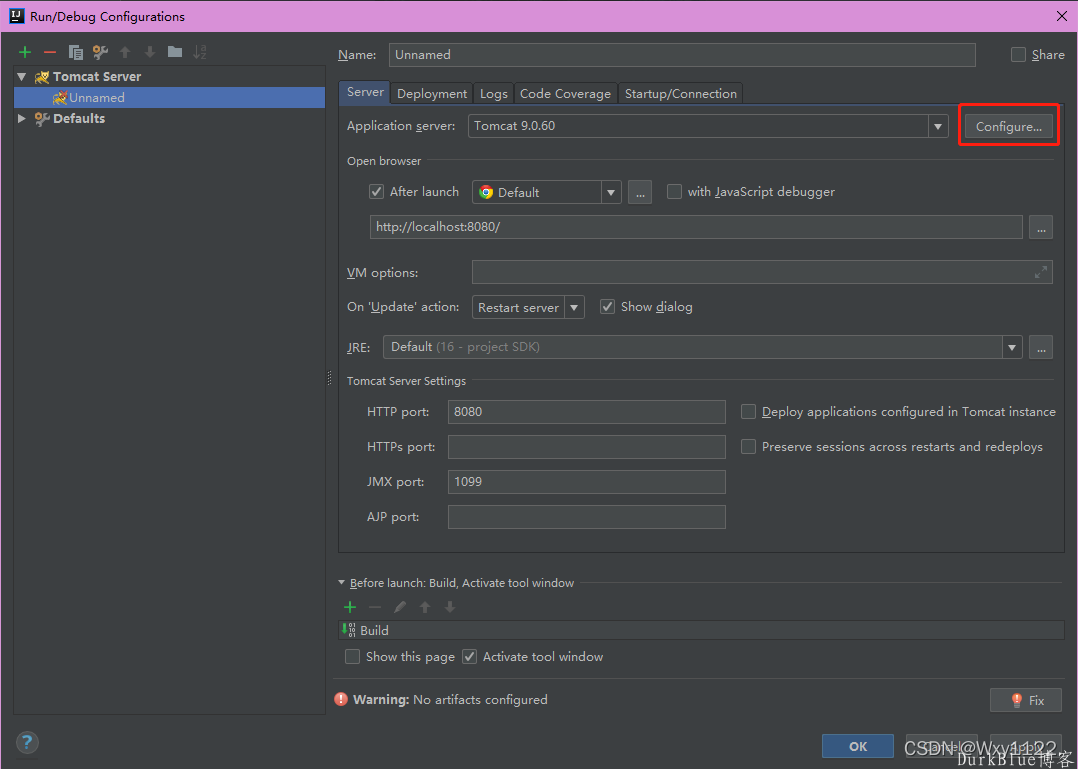
Task: Move configuration down arrow in left toolbar
Action: pyautogui.click(x=150, y=52)
